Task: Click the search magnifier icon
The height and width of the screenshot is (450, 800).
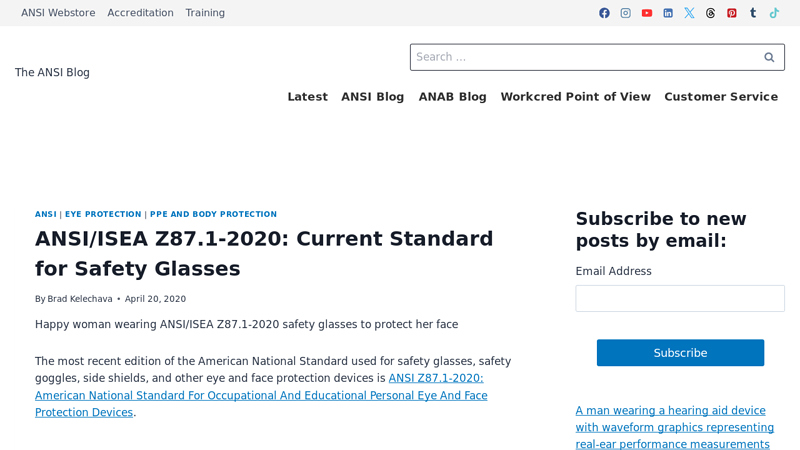Action: 769,57
